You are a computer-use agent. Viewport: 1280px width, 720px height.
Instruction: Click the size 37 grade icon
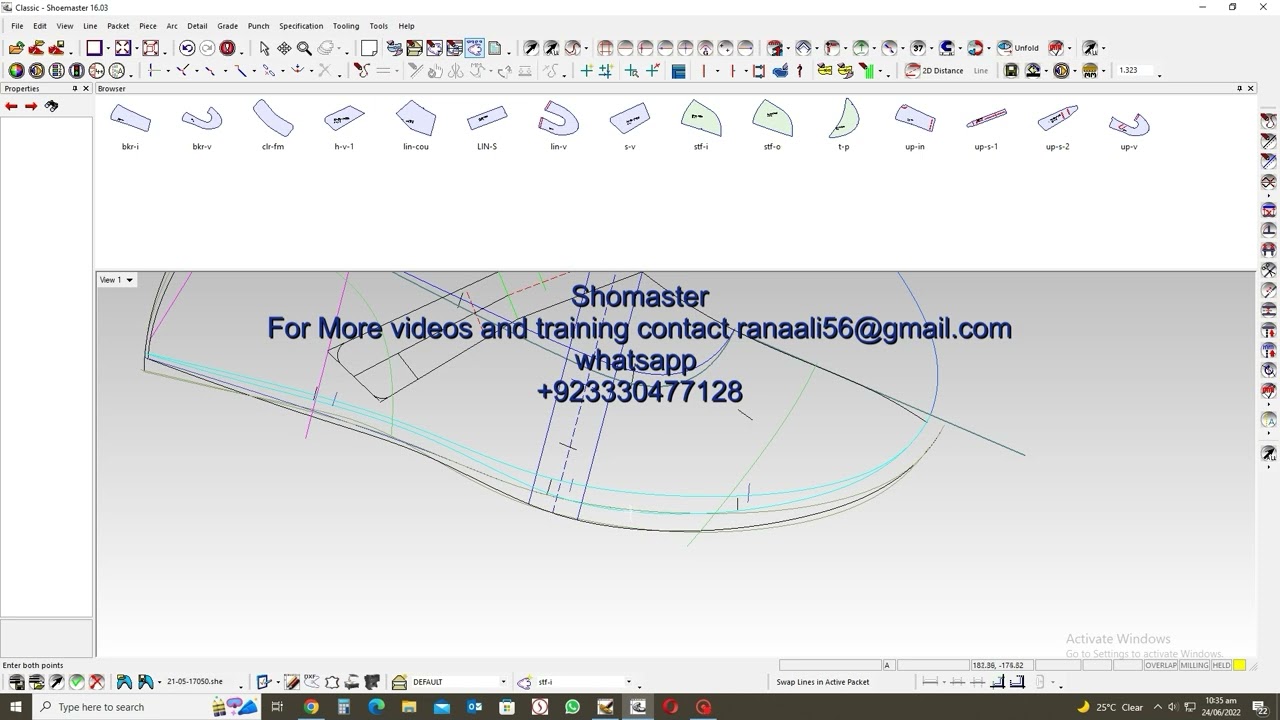click(918, 48)
